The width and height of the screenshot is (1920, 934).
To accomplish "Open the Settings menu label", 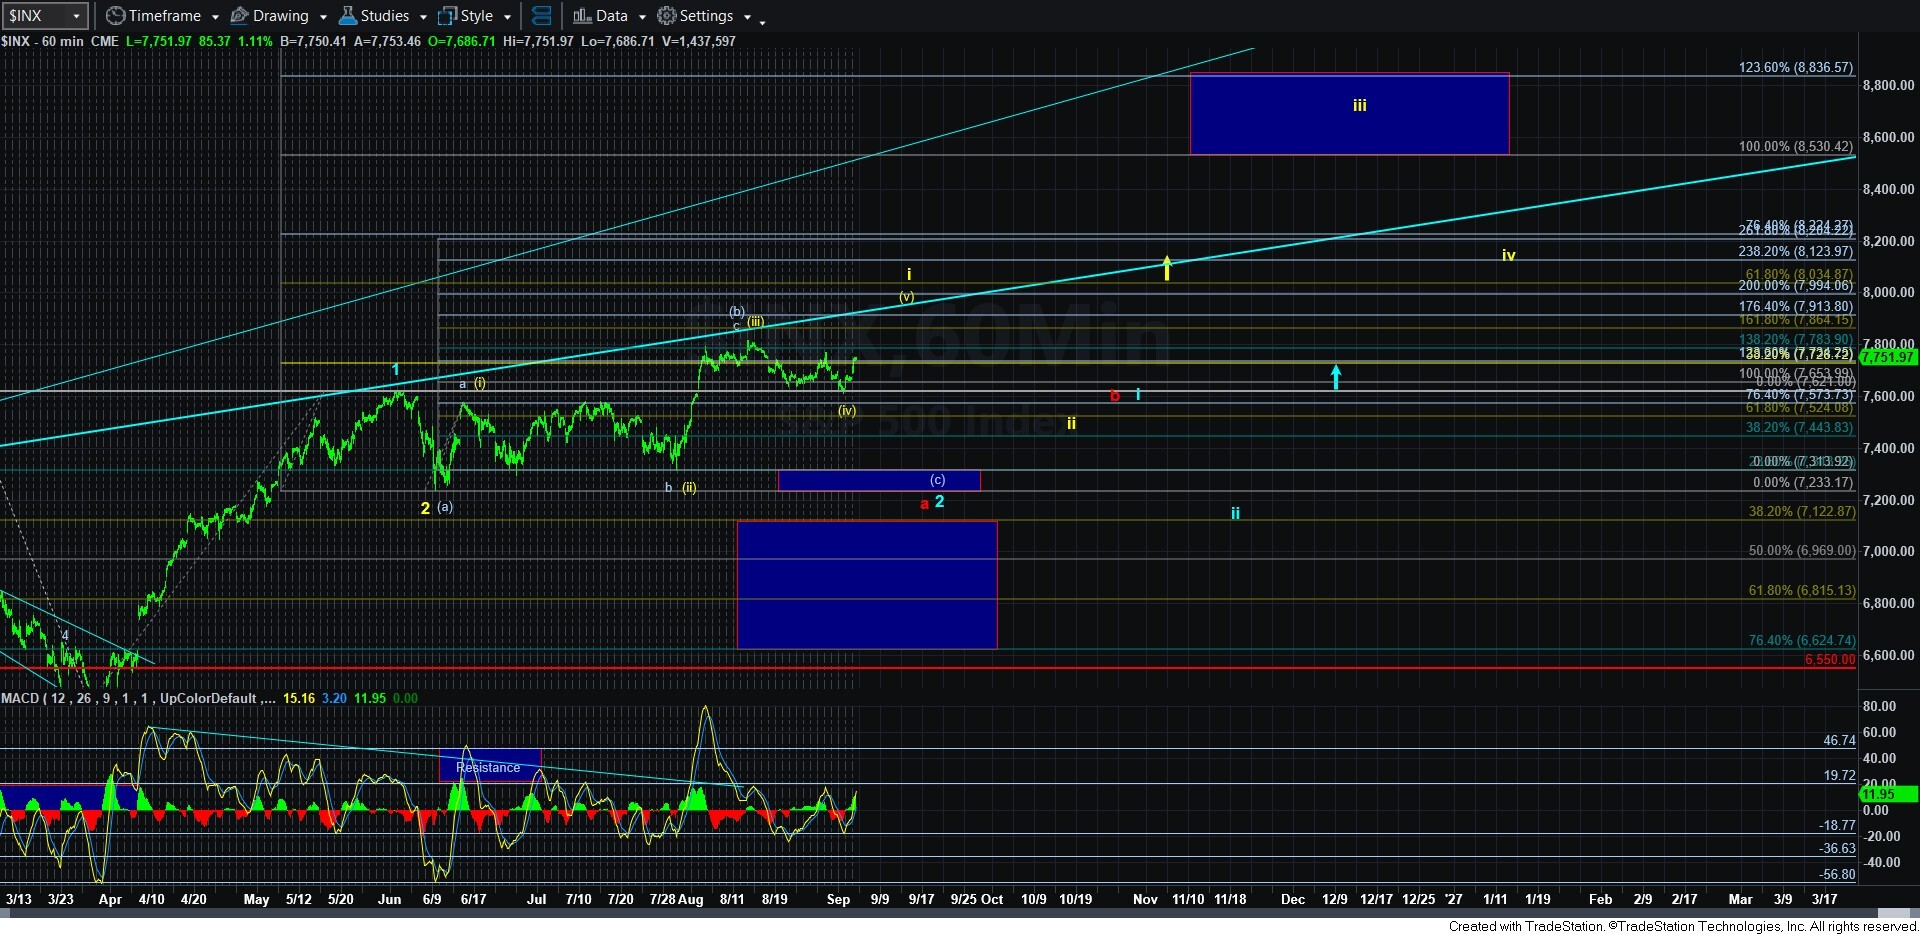I will (706, 16).
